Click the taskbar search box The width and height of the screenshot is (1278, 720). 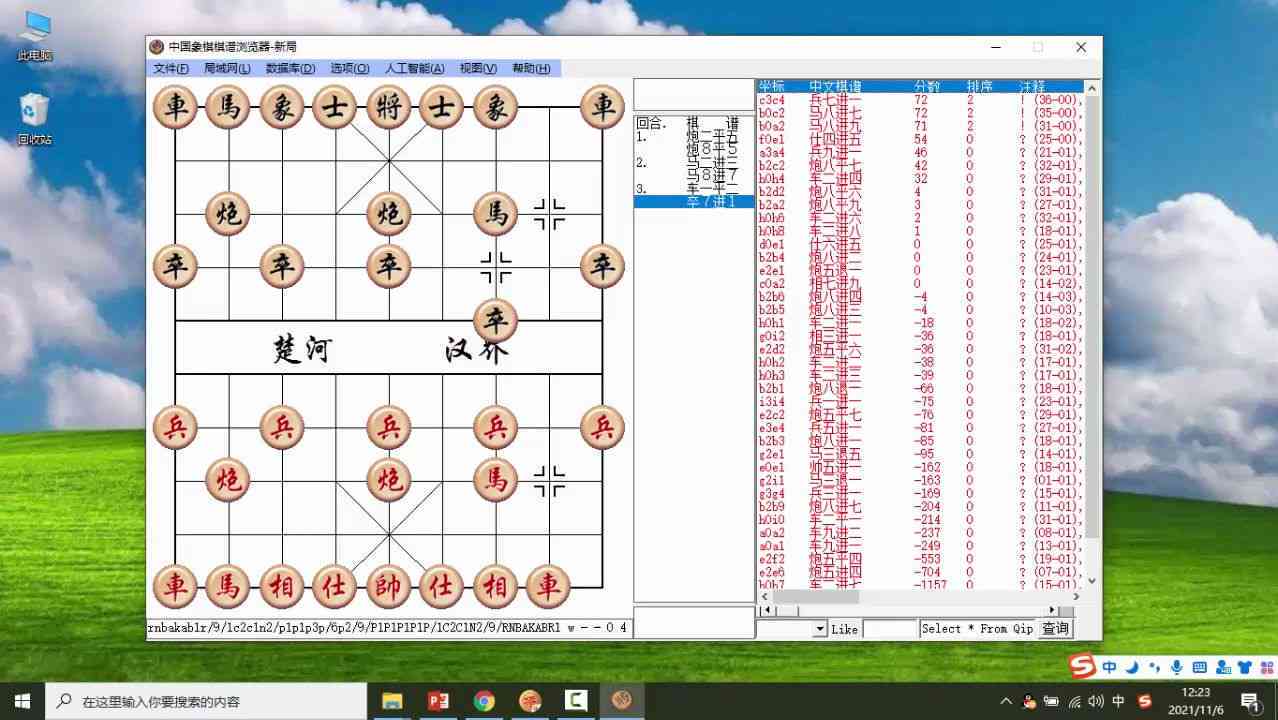pos(207,701)
